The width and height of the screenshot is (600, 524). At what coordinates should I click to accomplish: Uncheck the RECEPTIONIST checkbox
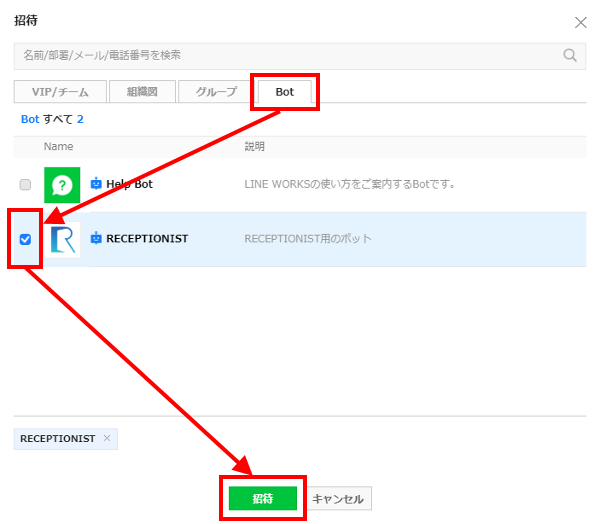[25, 240]
